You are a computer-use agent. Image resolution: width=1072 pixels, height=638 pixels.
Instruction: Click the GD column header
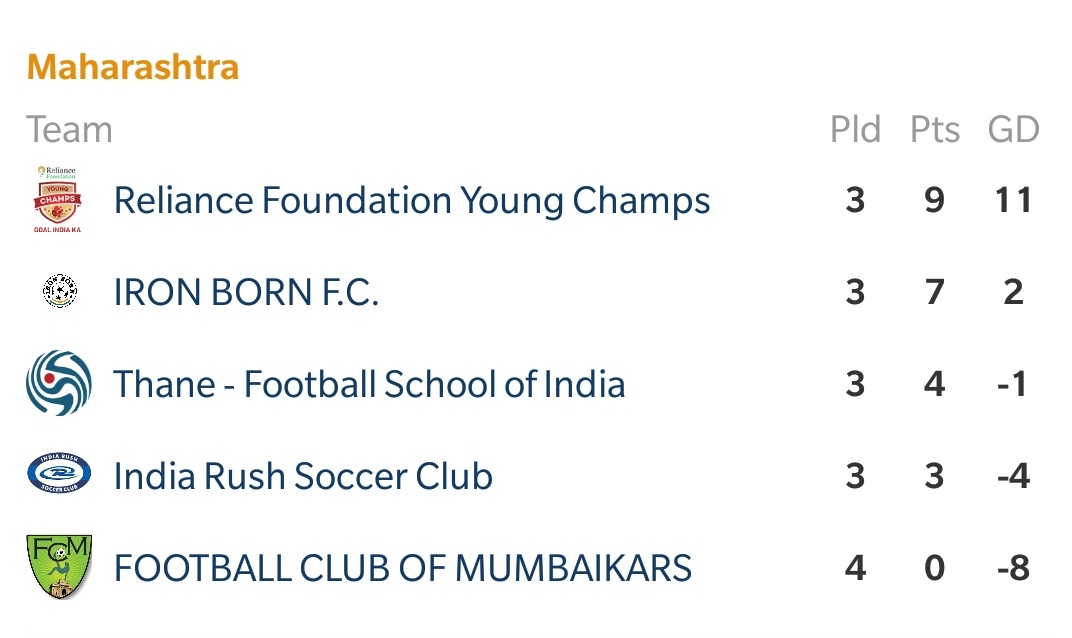pyautogui.click(x=1013, y=129)
